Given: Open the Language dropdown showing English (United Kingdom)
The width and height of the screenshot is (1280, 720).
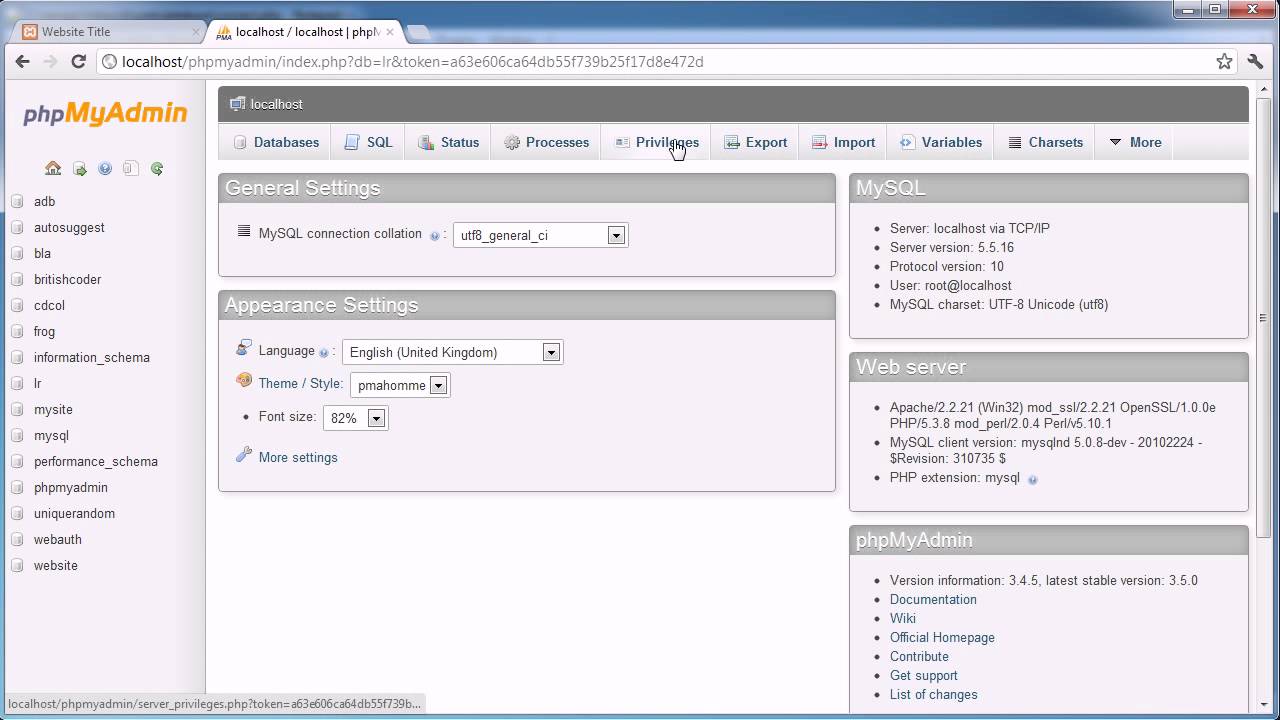Looking at the screenshot, I should 452,352.
